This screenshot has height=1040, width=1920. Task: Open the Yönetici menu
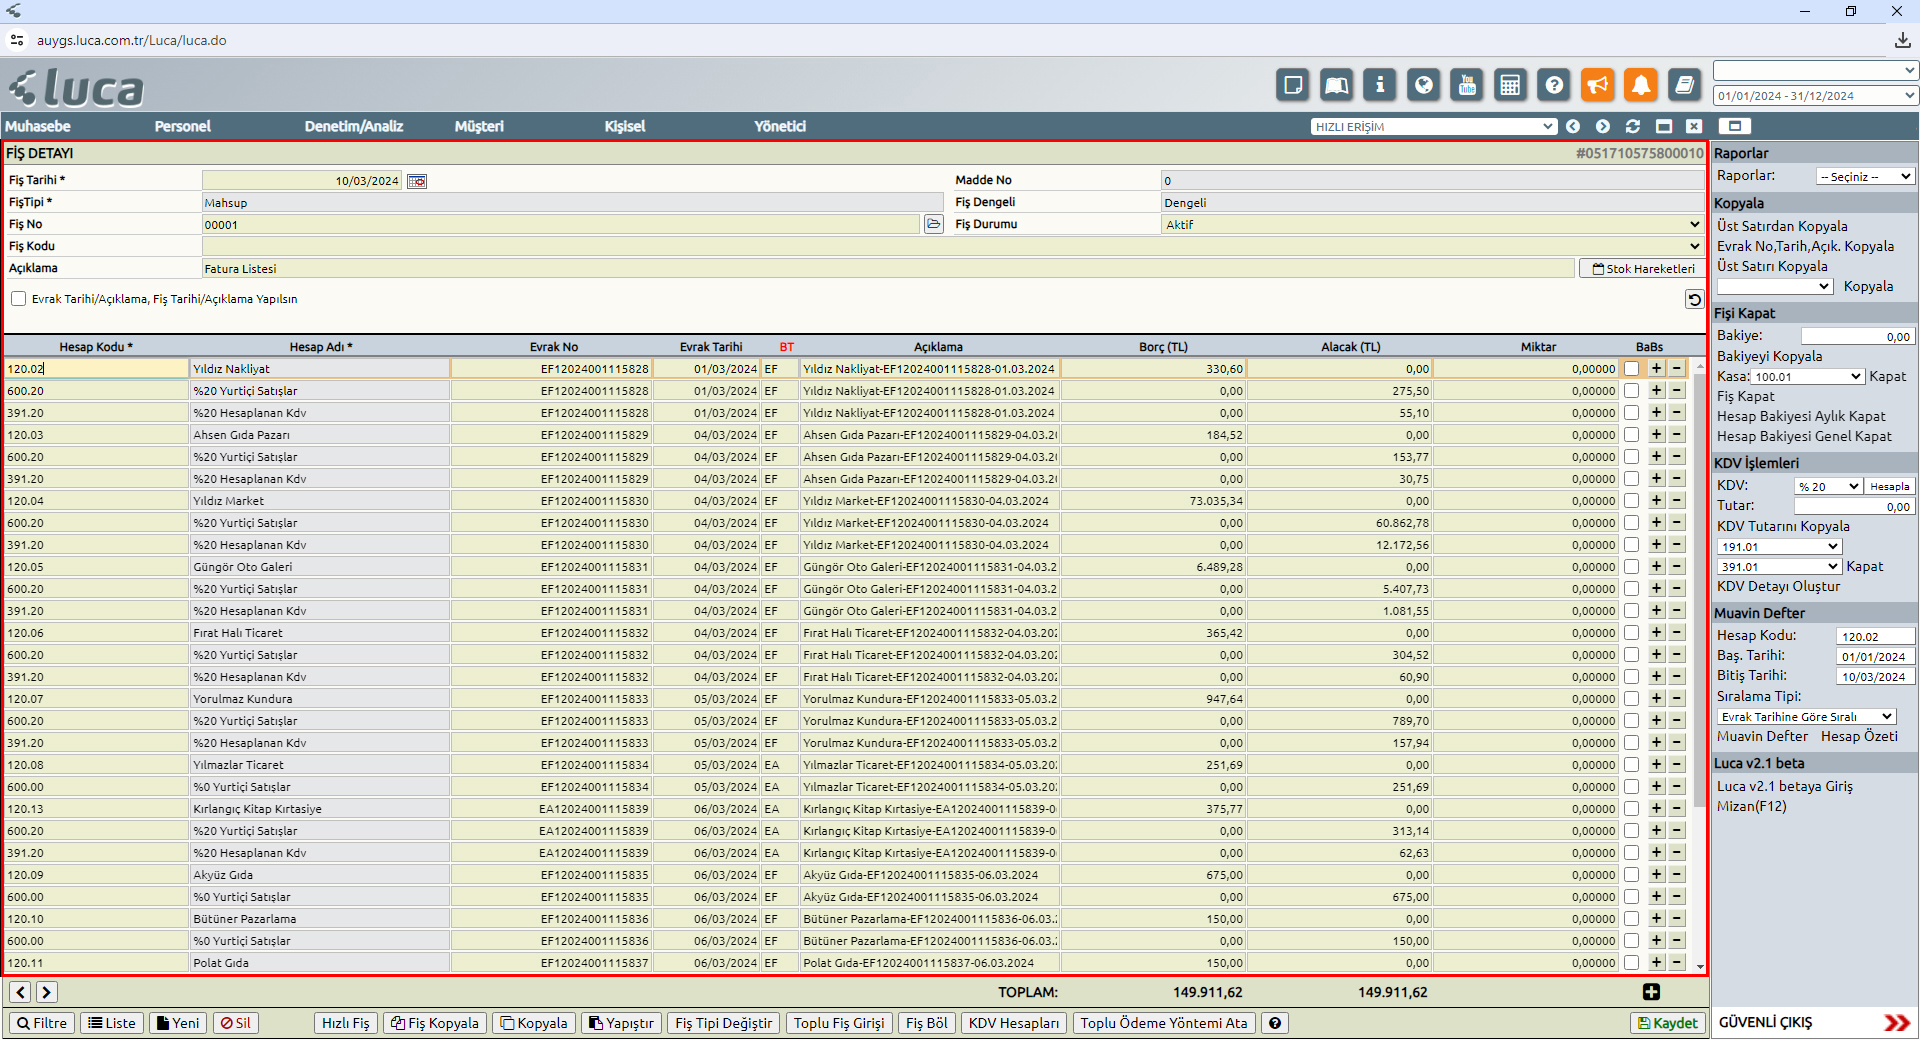780,126
